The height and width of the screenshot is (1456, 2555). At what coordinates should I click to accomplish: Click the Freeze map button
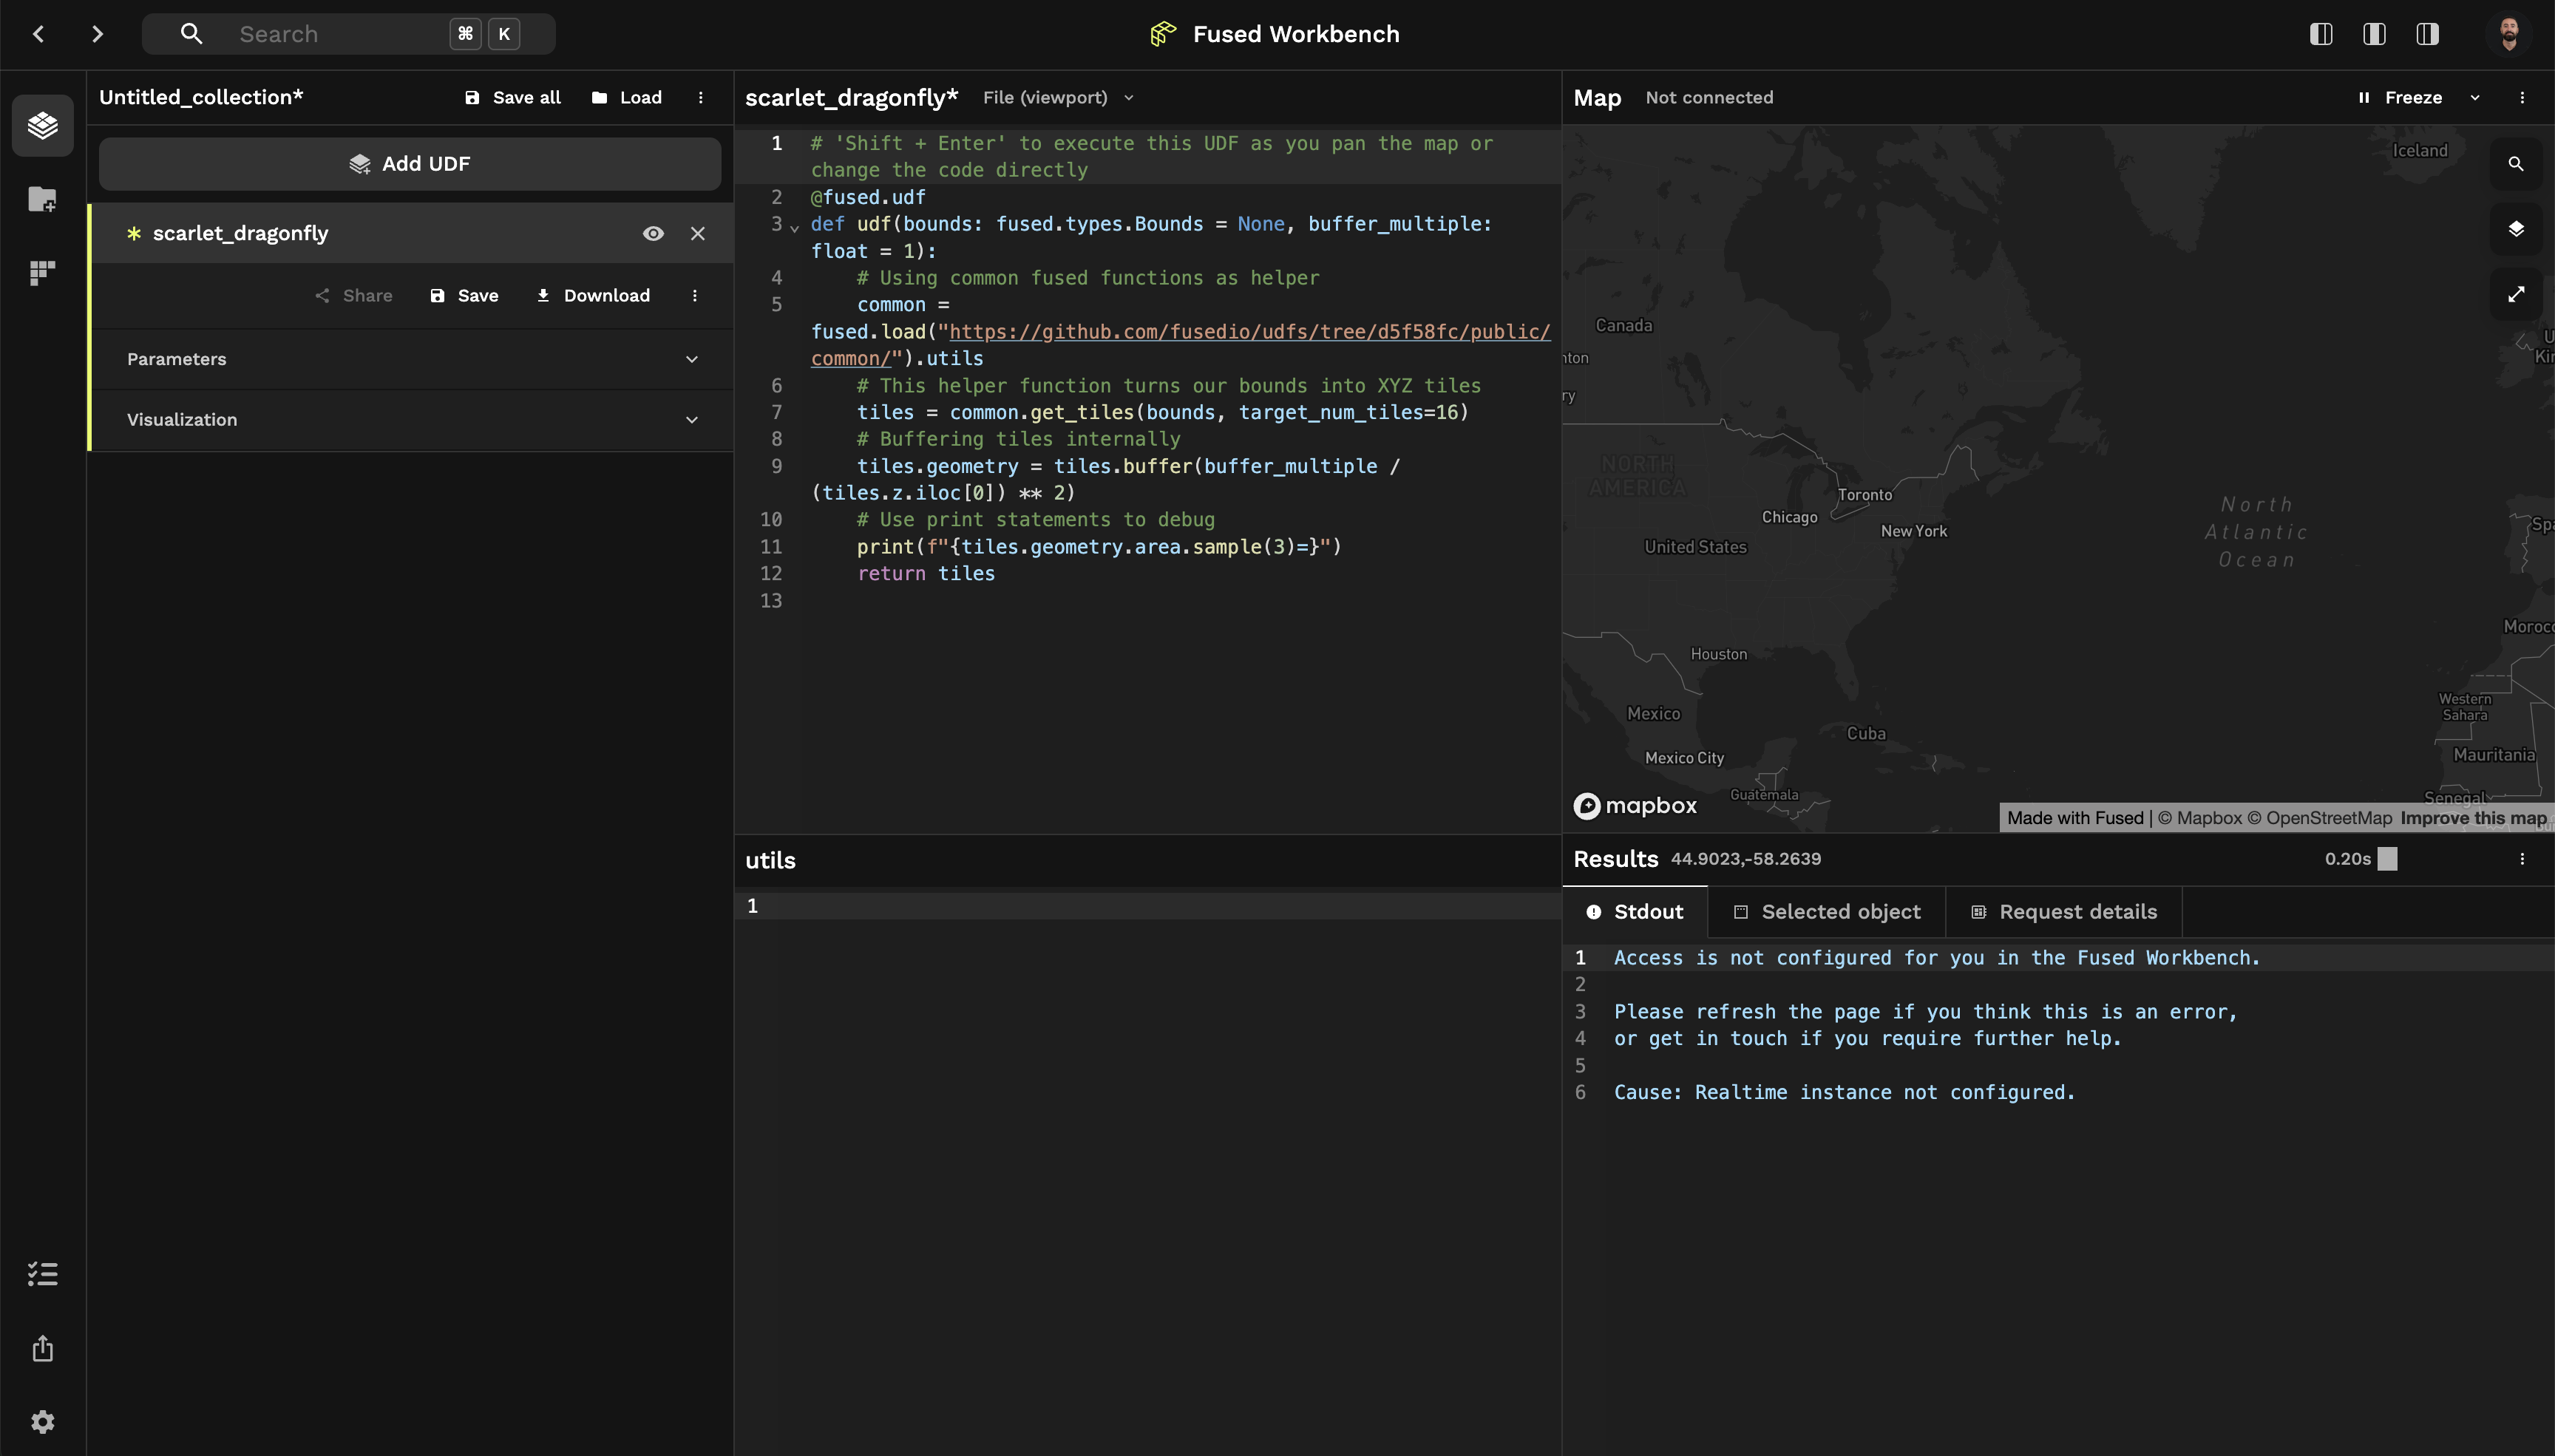point(2400,97)
